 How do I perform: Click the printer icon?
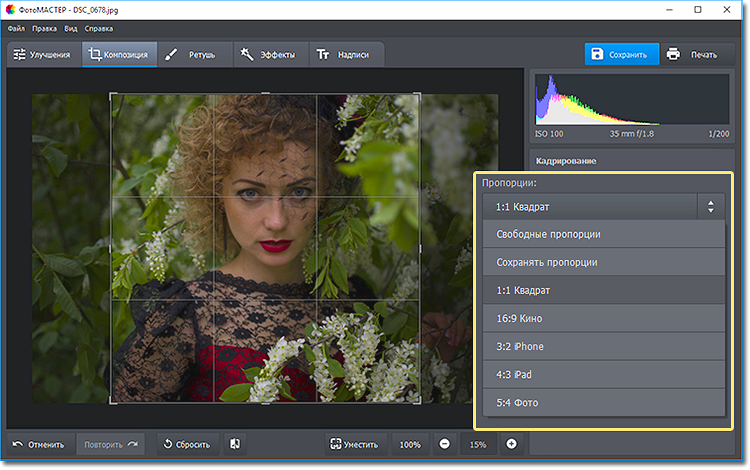pos(673,54)
